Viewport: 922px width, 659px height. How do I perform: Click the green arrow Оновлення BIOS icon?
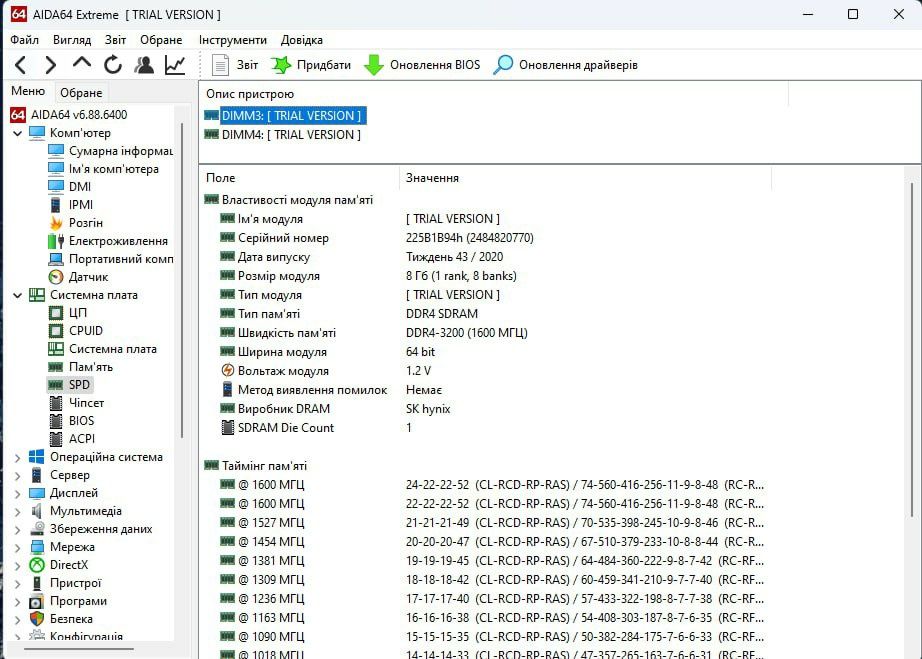[x=374, y=65]
